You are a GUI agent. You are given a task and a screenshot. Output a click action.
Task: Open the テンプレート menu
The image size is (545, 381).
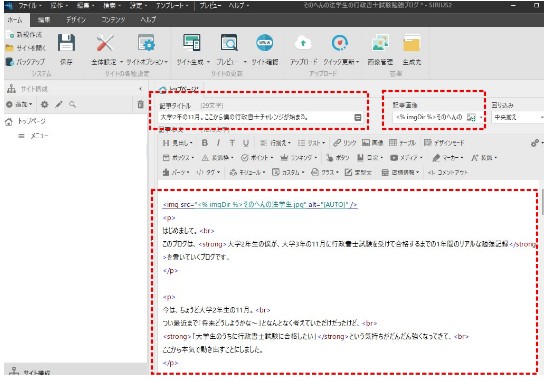[x=172, y=6]
